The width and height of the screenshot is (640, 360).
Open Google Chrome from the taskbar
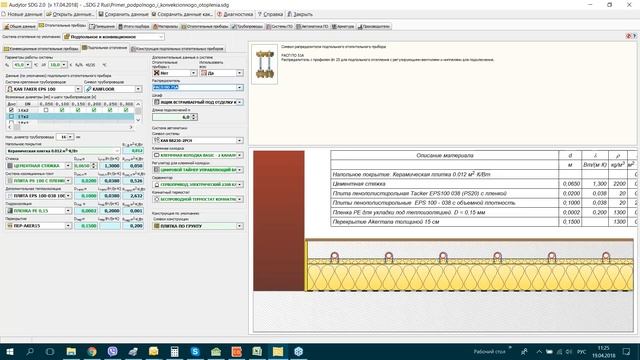92,351
